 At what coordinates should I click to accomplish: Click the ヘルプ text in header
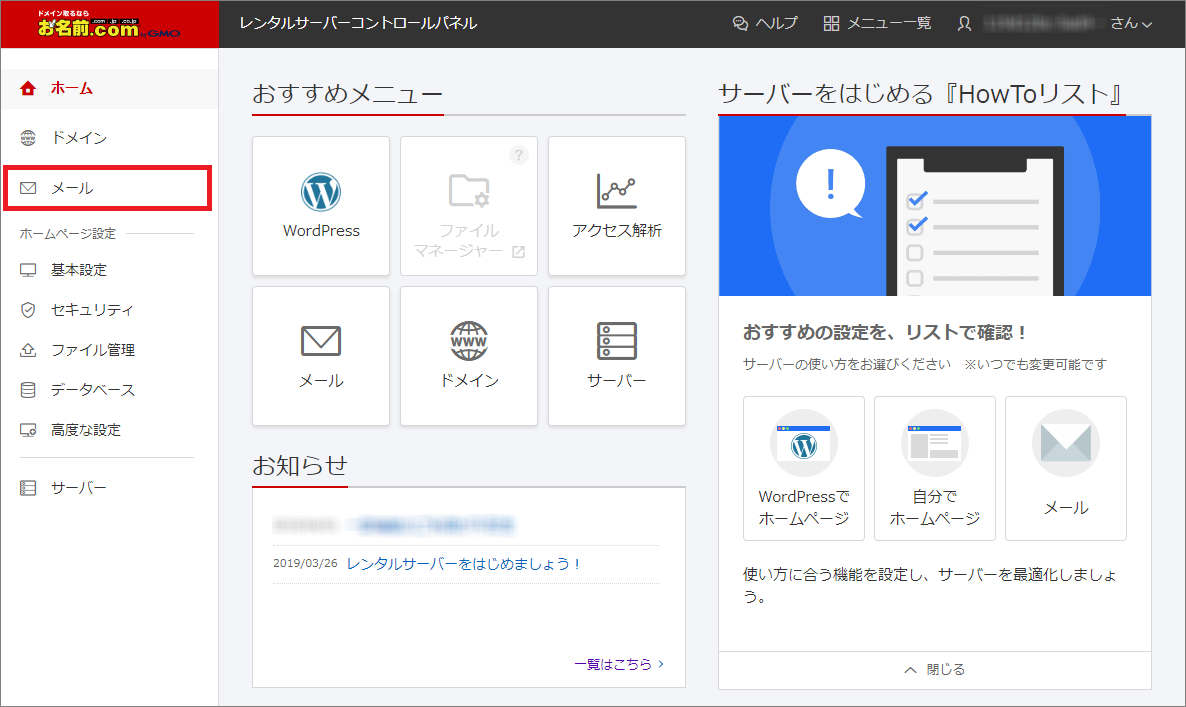pos(777,23)
